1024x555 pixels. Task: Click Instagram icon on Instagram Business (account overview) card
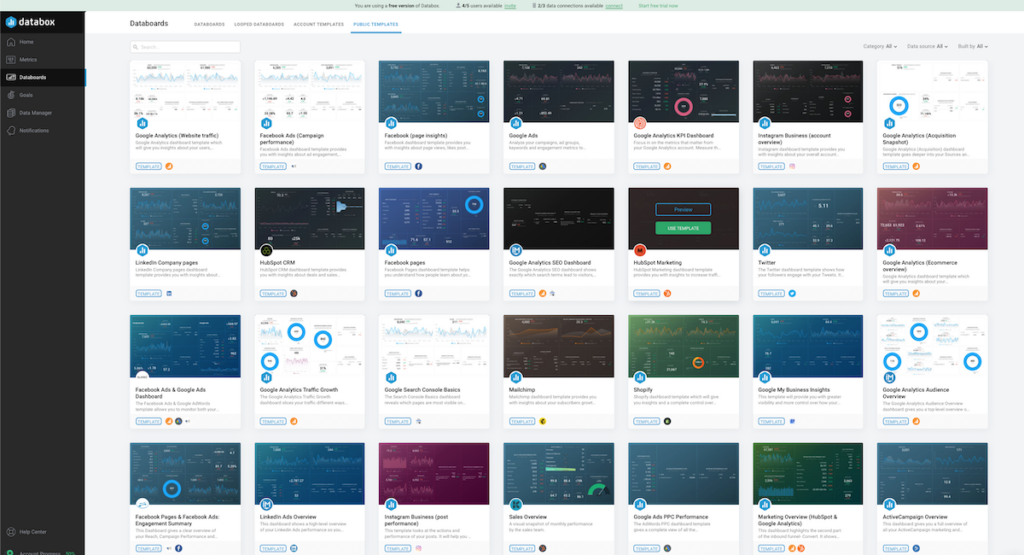click(x=792, y=166)
